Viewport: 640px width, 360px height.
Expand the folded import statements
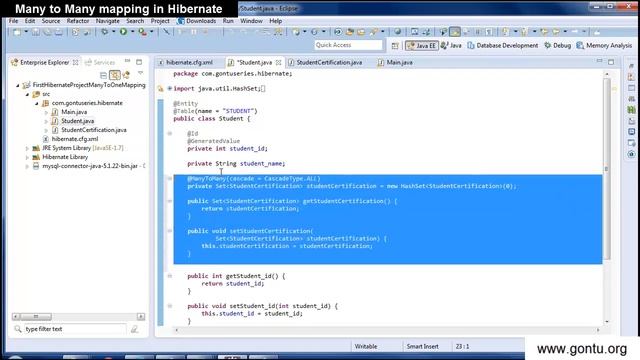point(170,88)
